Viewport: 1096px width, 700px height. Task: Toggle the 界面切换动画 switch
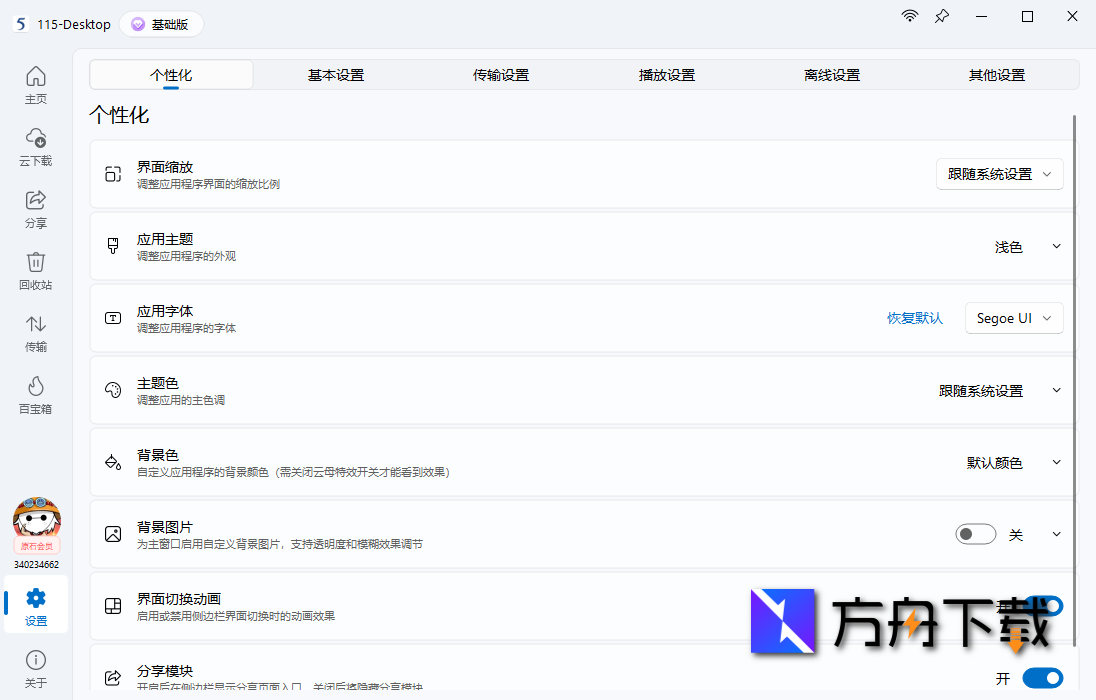pyautogui.click(x=1043, y=606)
